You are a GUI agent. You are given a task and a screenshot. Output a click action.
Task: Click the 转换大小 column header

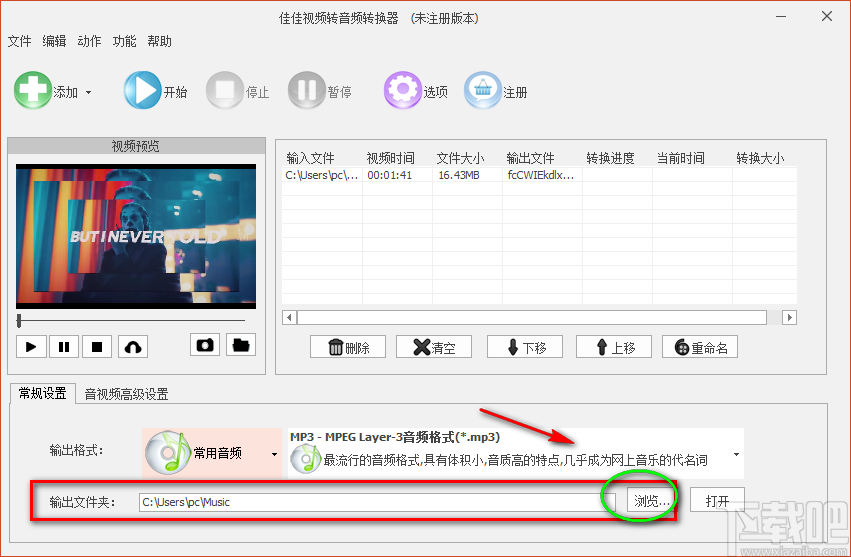760,158
